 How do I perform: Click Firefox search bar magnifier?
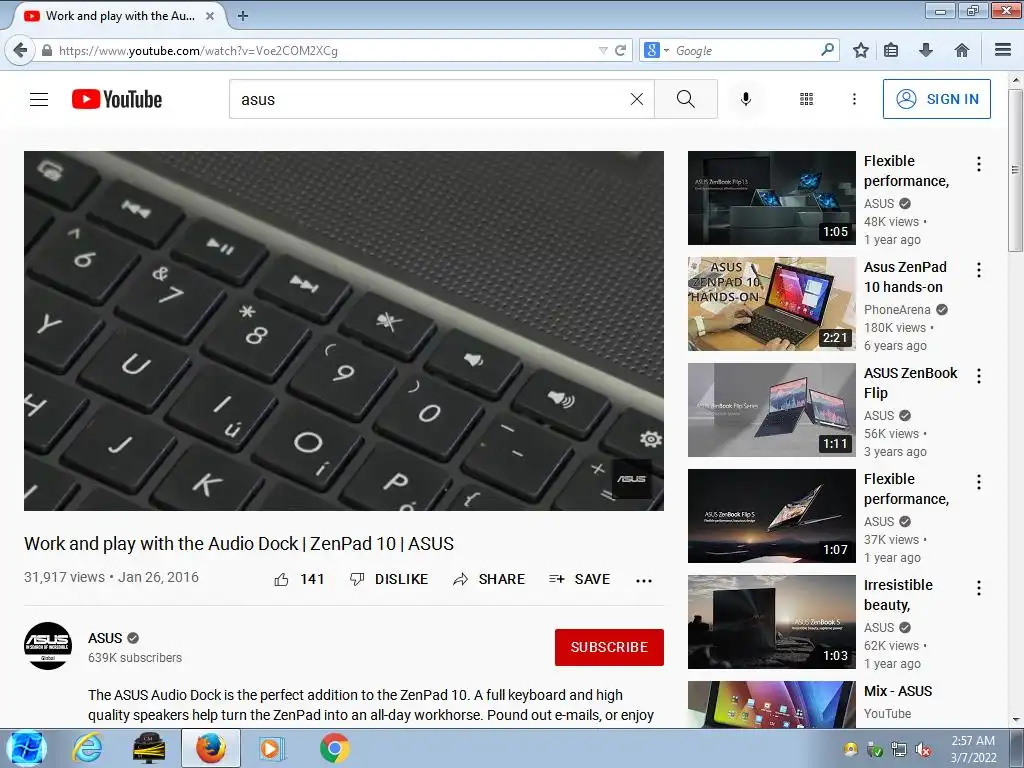coord(827,50)
